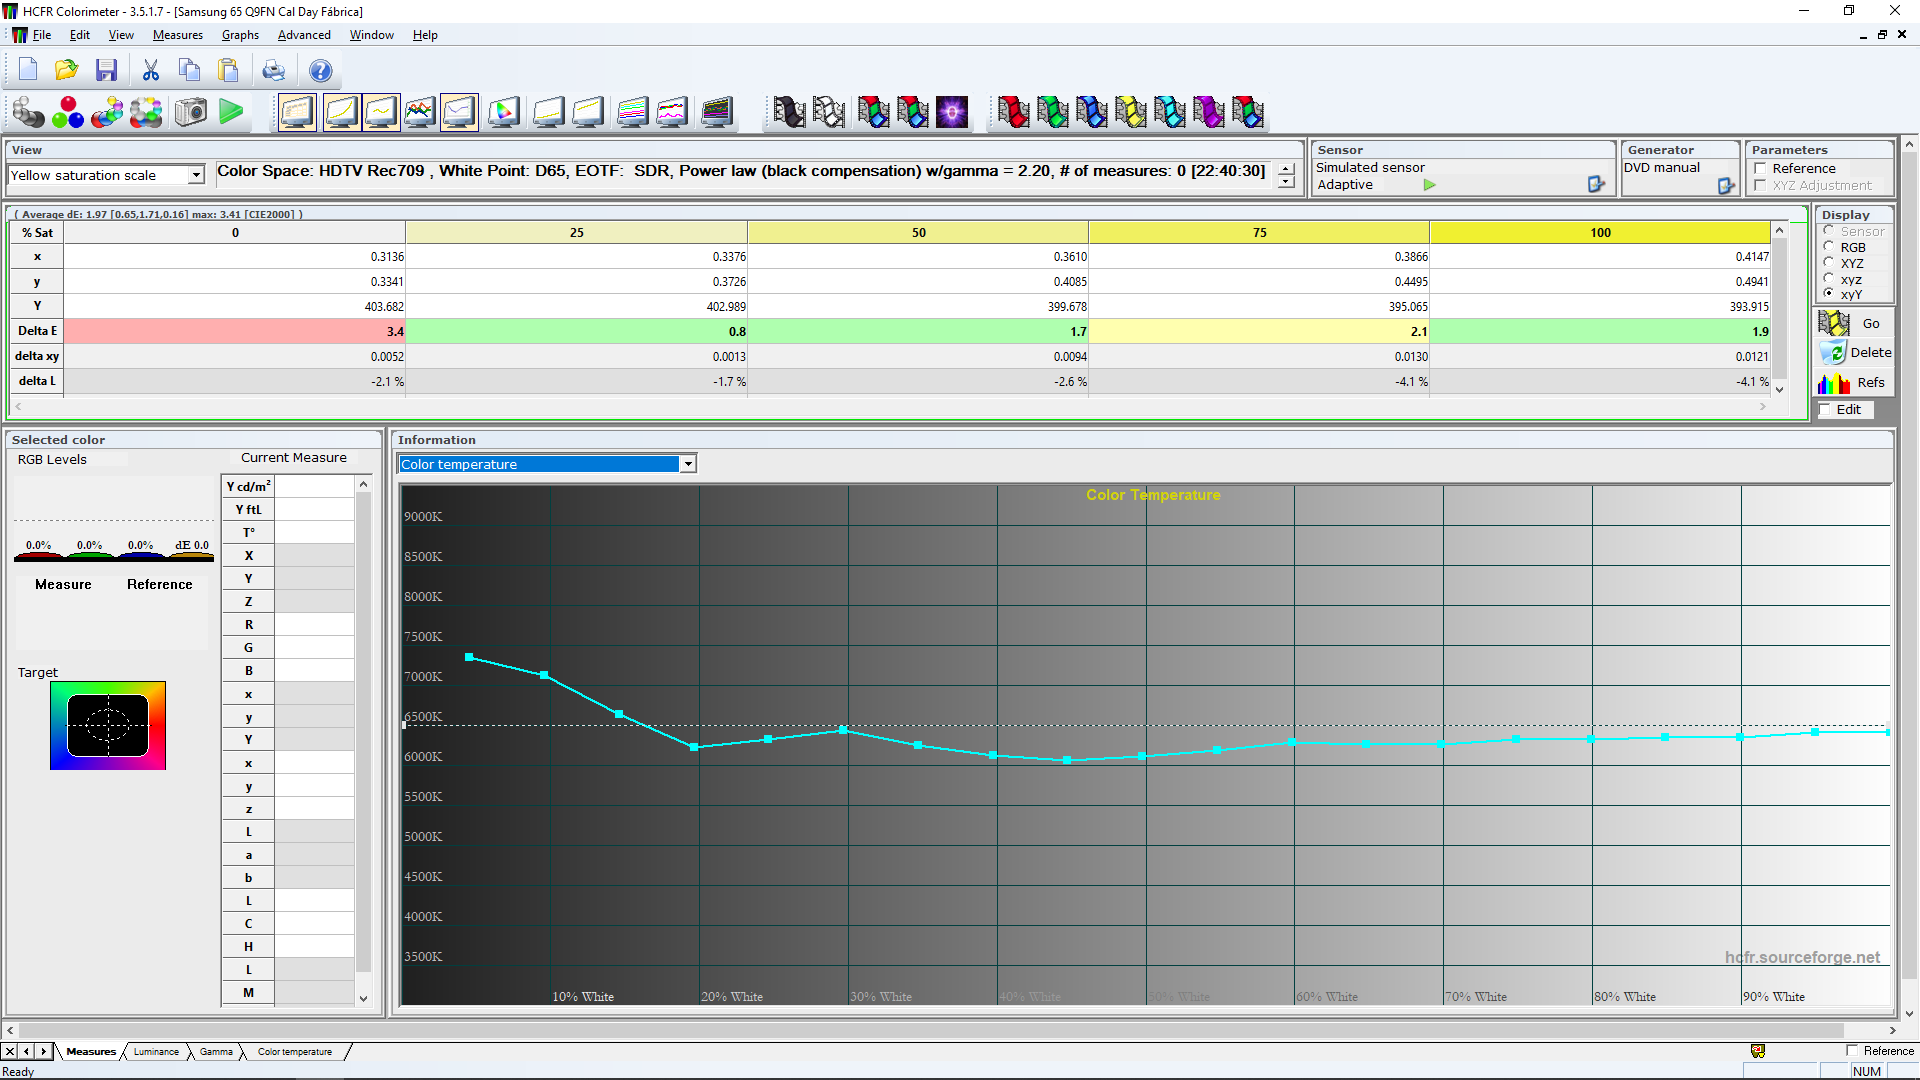Click the Cut scissors icon
1920x1080 pixels.
(151, 70)
